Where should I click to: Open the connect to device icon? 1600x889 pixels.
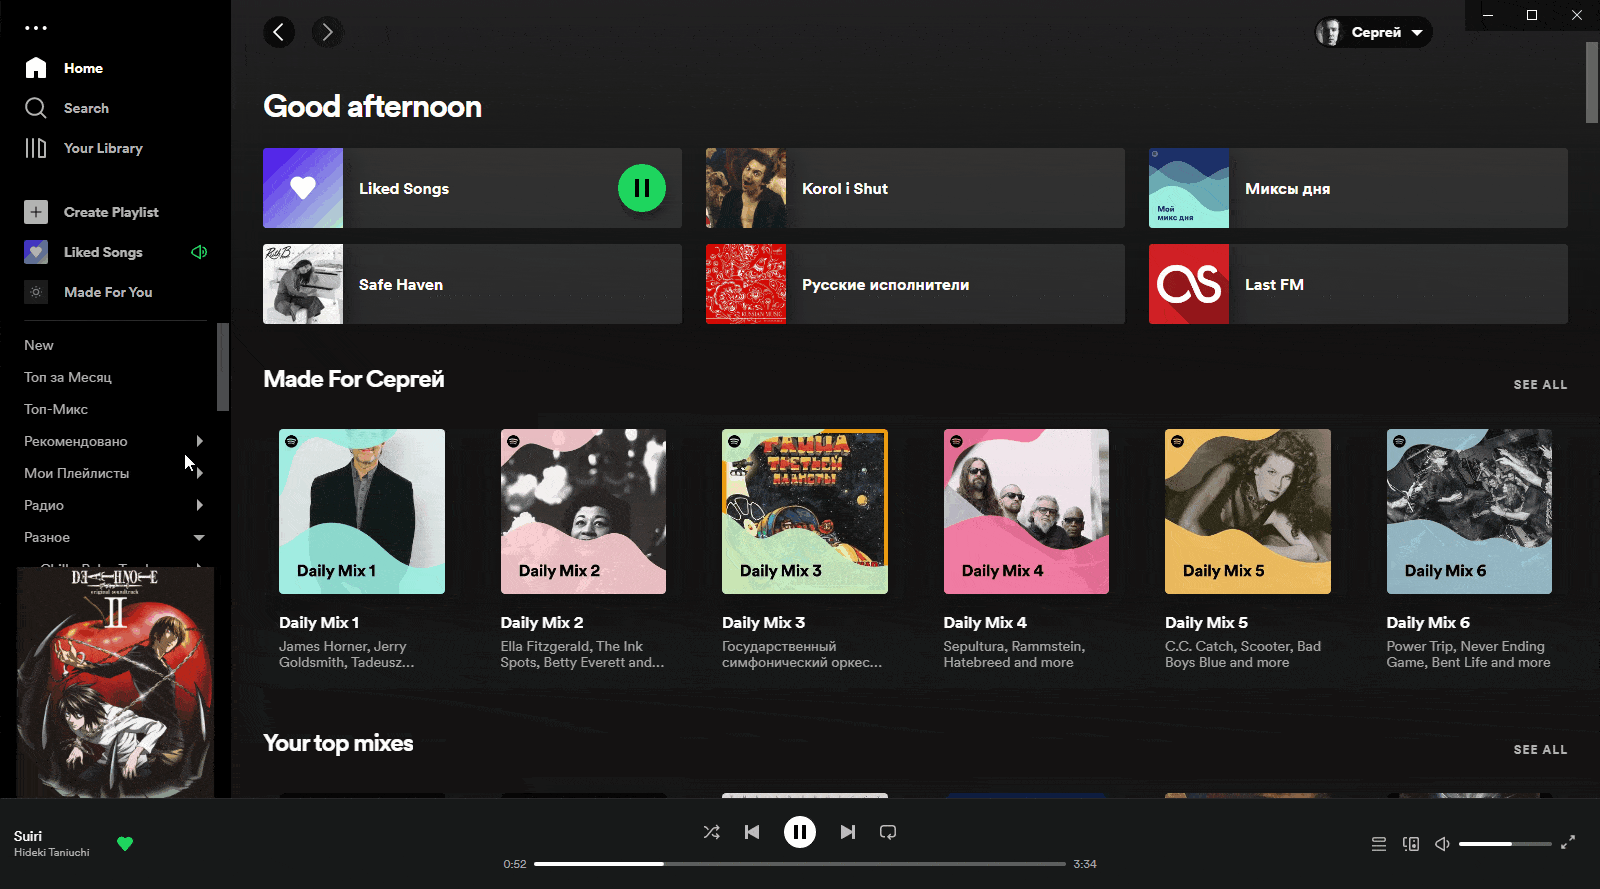1411,844
